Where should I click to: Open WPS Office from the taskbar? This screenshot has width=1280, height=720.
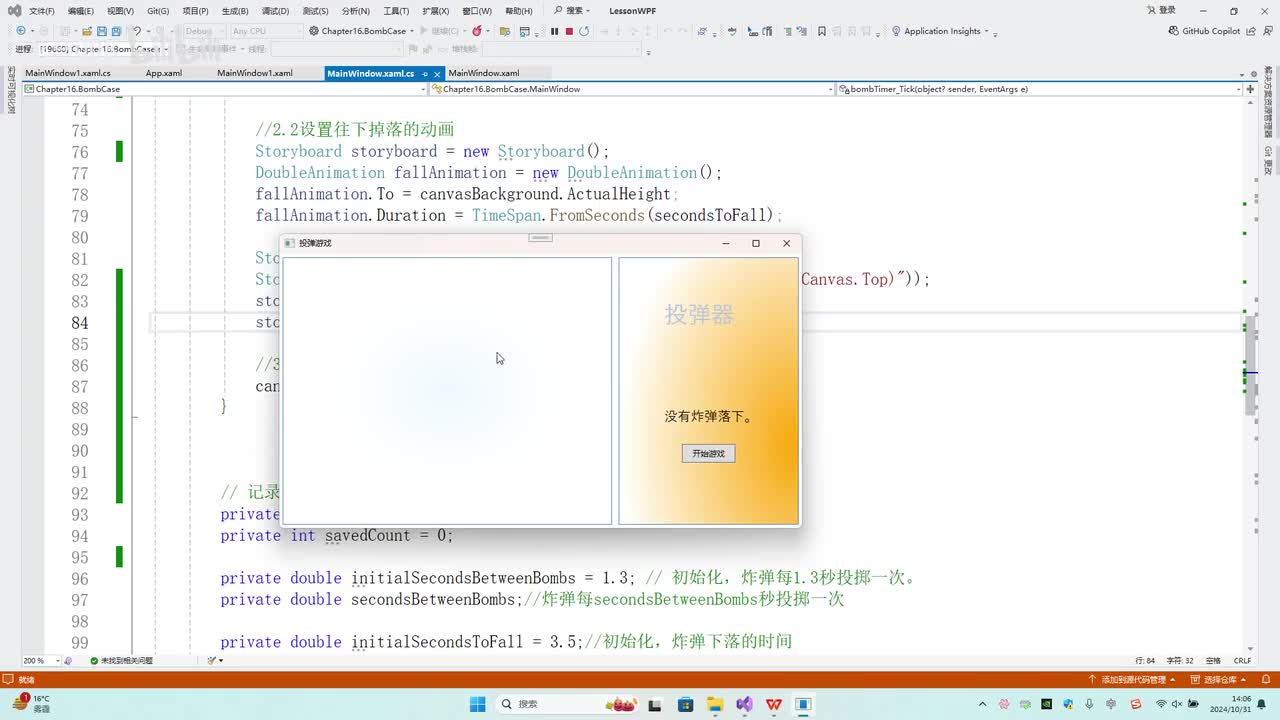tap(774, 704)
